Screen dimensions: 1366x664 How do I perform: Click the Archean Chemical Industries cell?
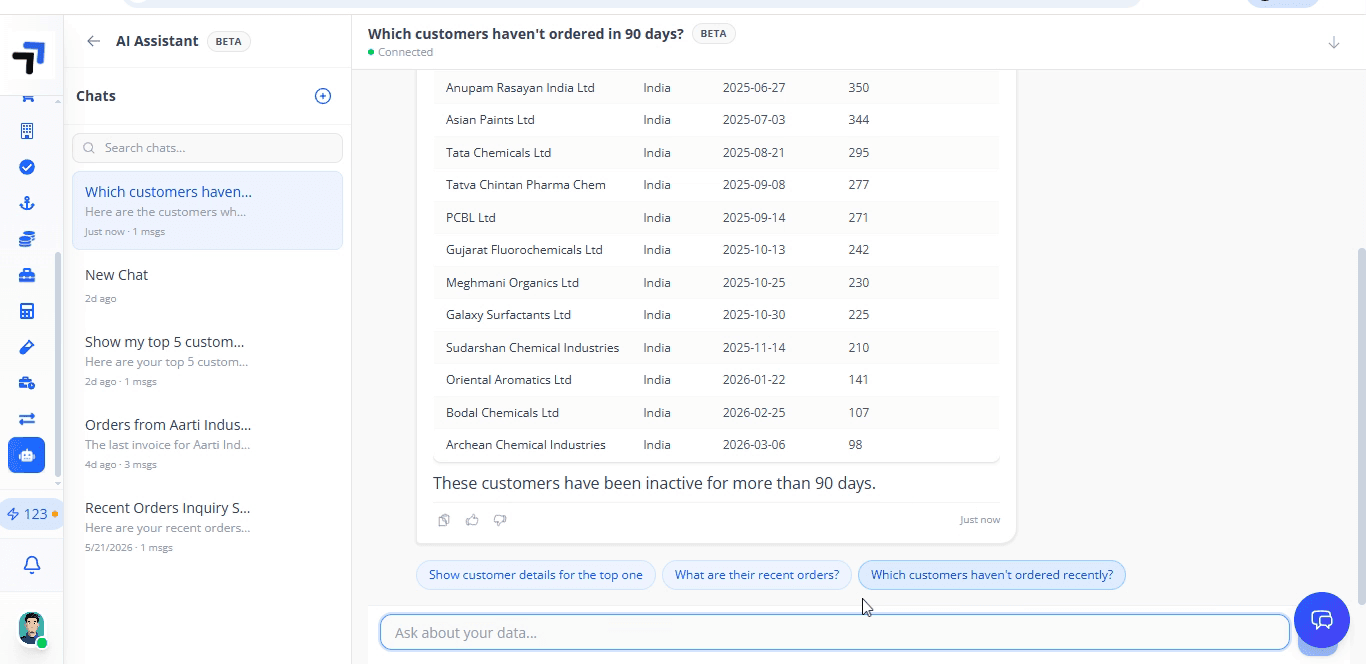coord(526,445)
